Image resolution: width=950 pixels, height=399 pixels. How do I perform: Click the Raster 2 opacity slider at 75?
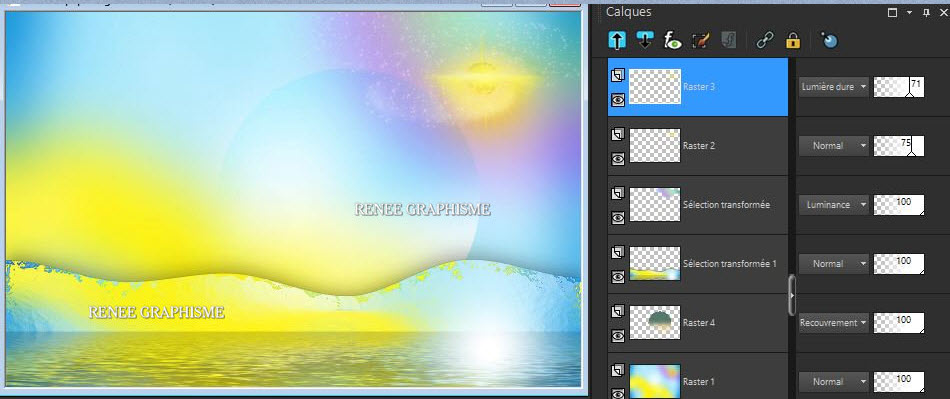(x=899, y=146)
